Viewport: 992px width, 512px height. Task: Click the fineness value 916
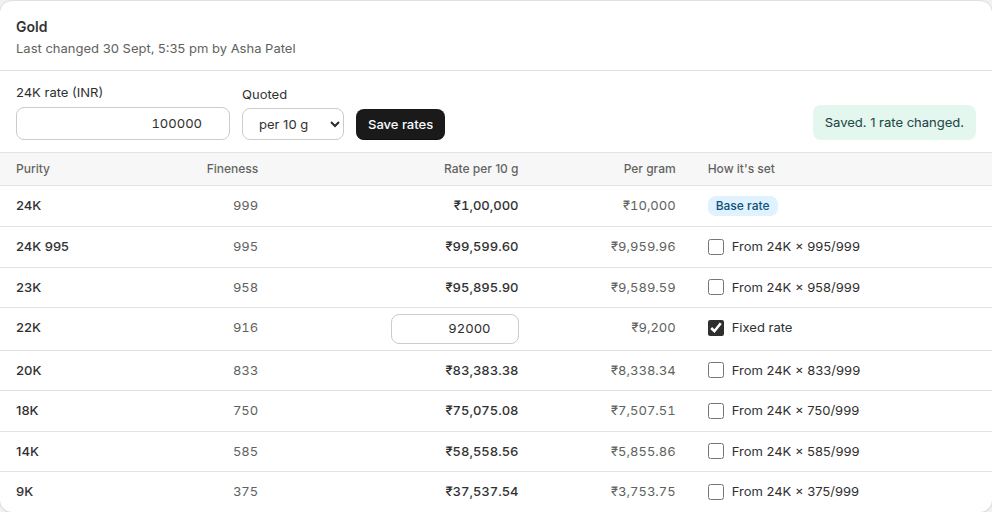point(245,328)
